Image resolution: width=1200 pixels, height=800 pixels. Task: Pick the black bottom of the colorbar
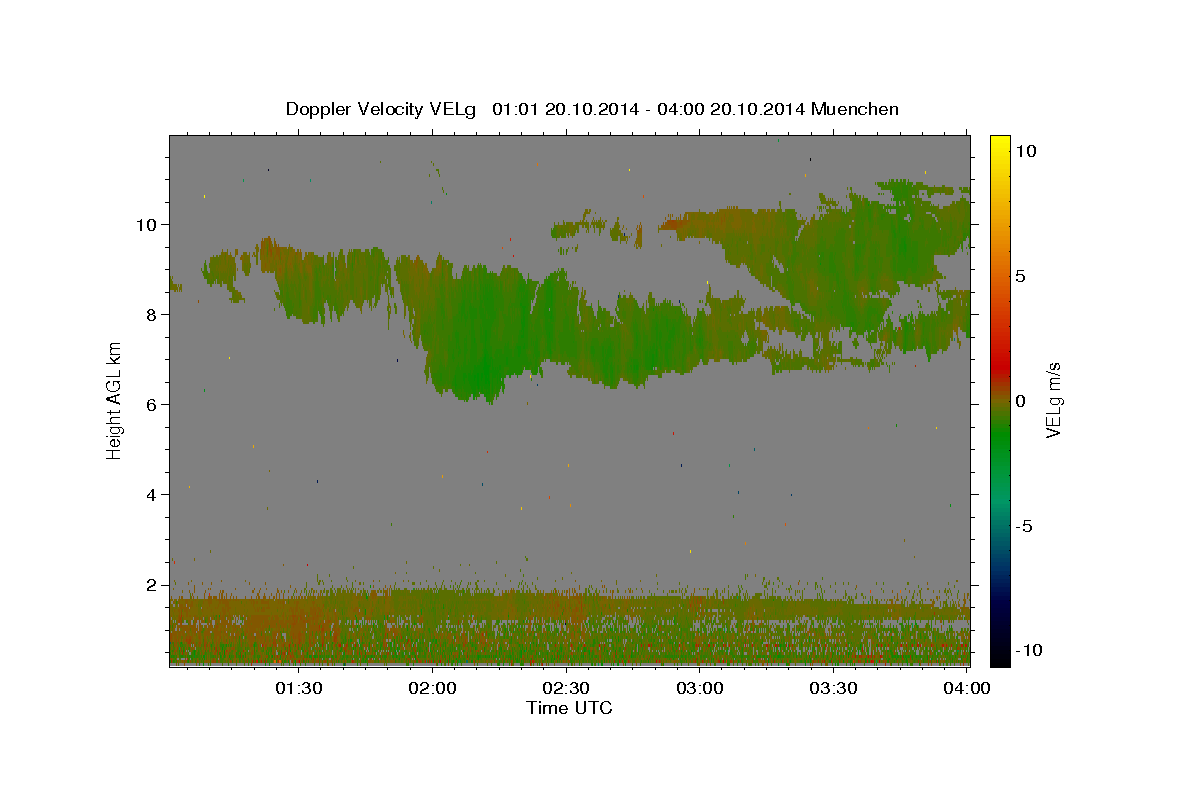[999, 655]
